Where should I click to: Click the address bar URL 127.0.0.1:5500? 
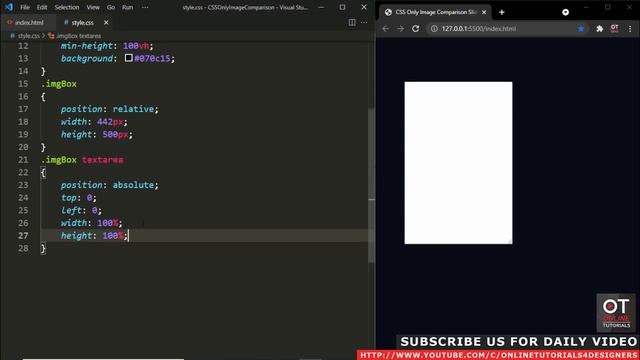tap(479, 29)
